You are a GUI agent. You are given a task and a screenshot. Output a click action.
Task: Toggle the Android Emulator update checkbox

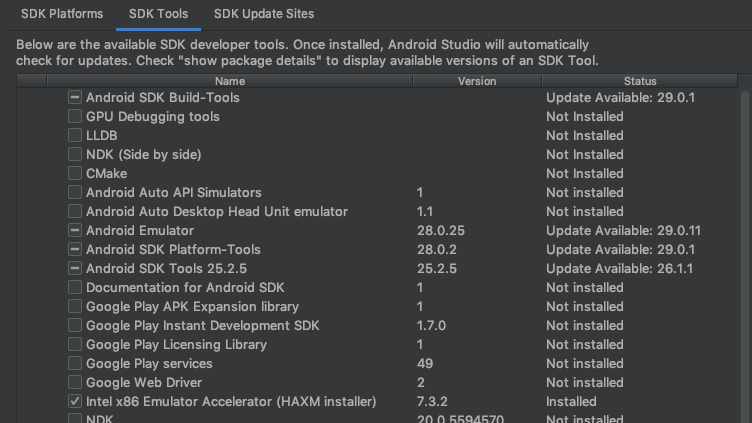pos(75,230)
